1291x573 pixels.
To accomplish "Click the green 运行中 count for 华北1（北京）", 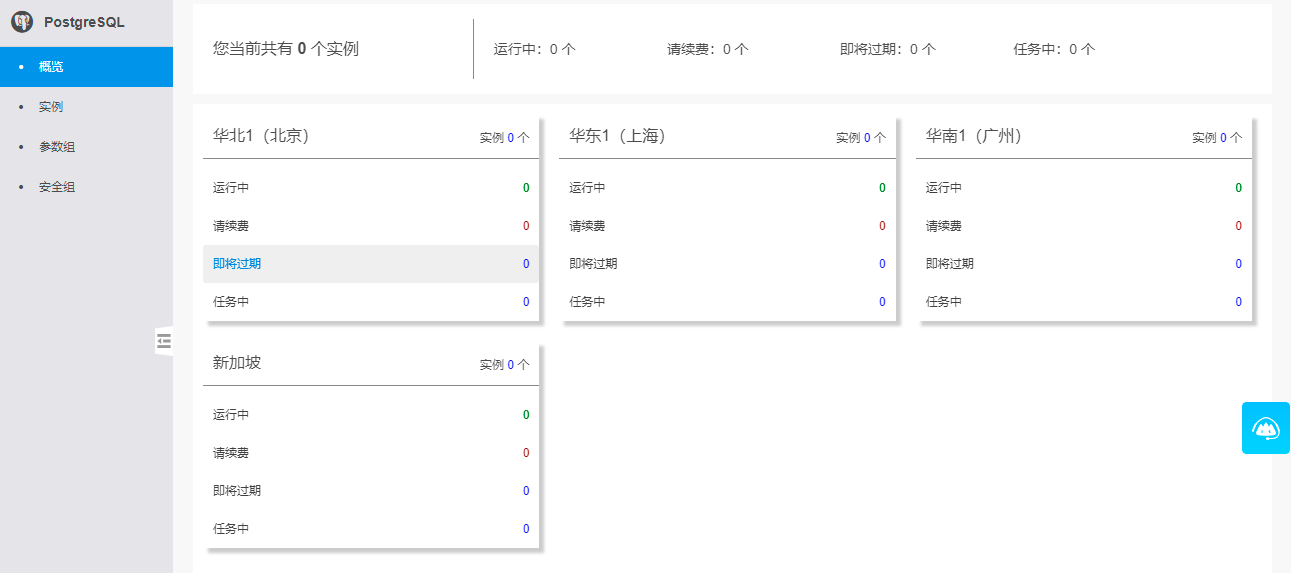I will (526, 188).
